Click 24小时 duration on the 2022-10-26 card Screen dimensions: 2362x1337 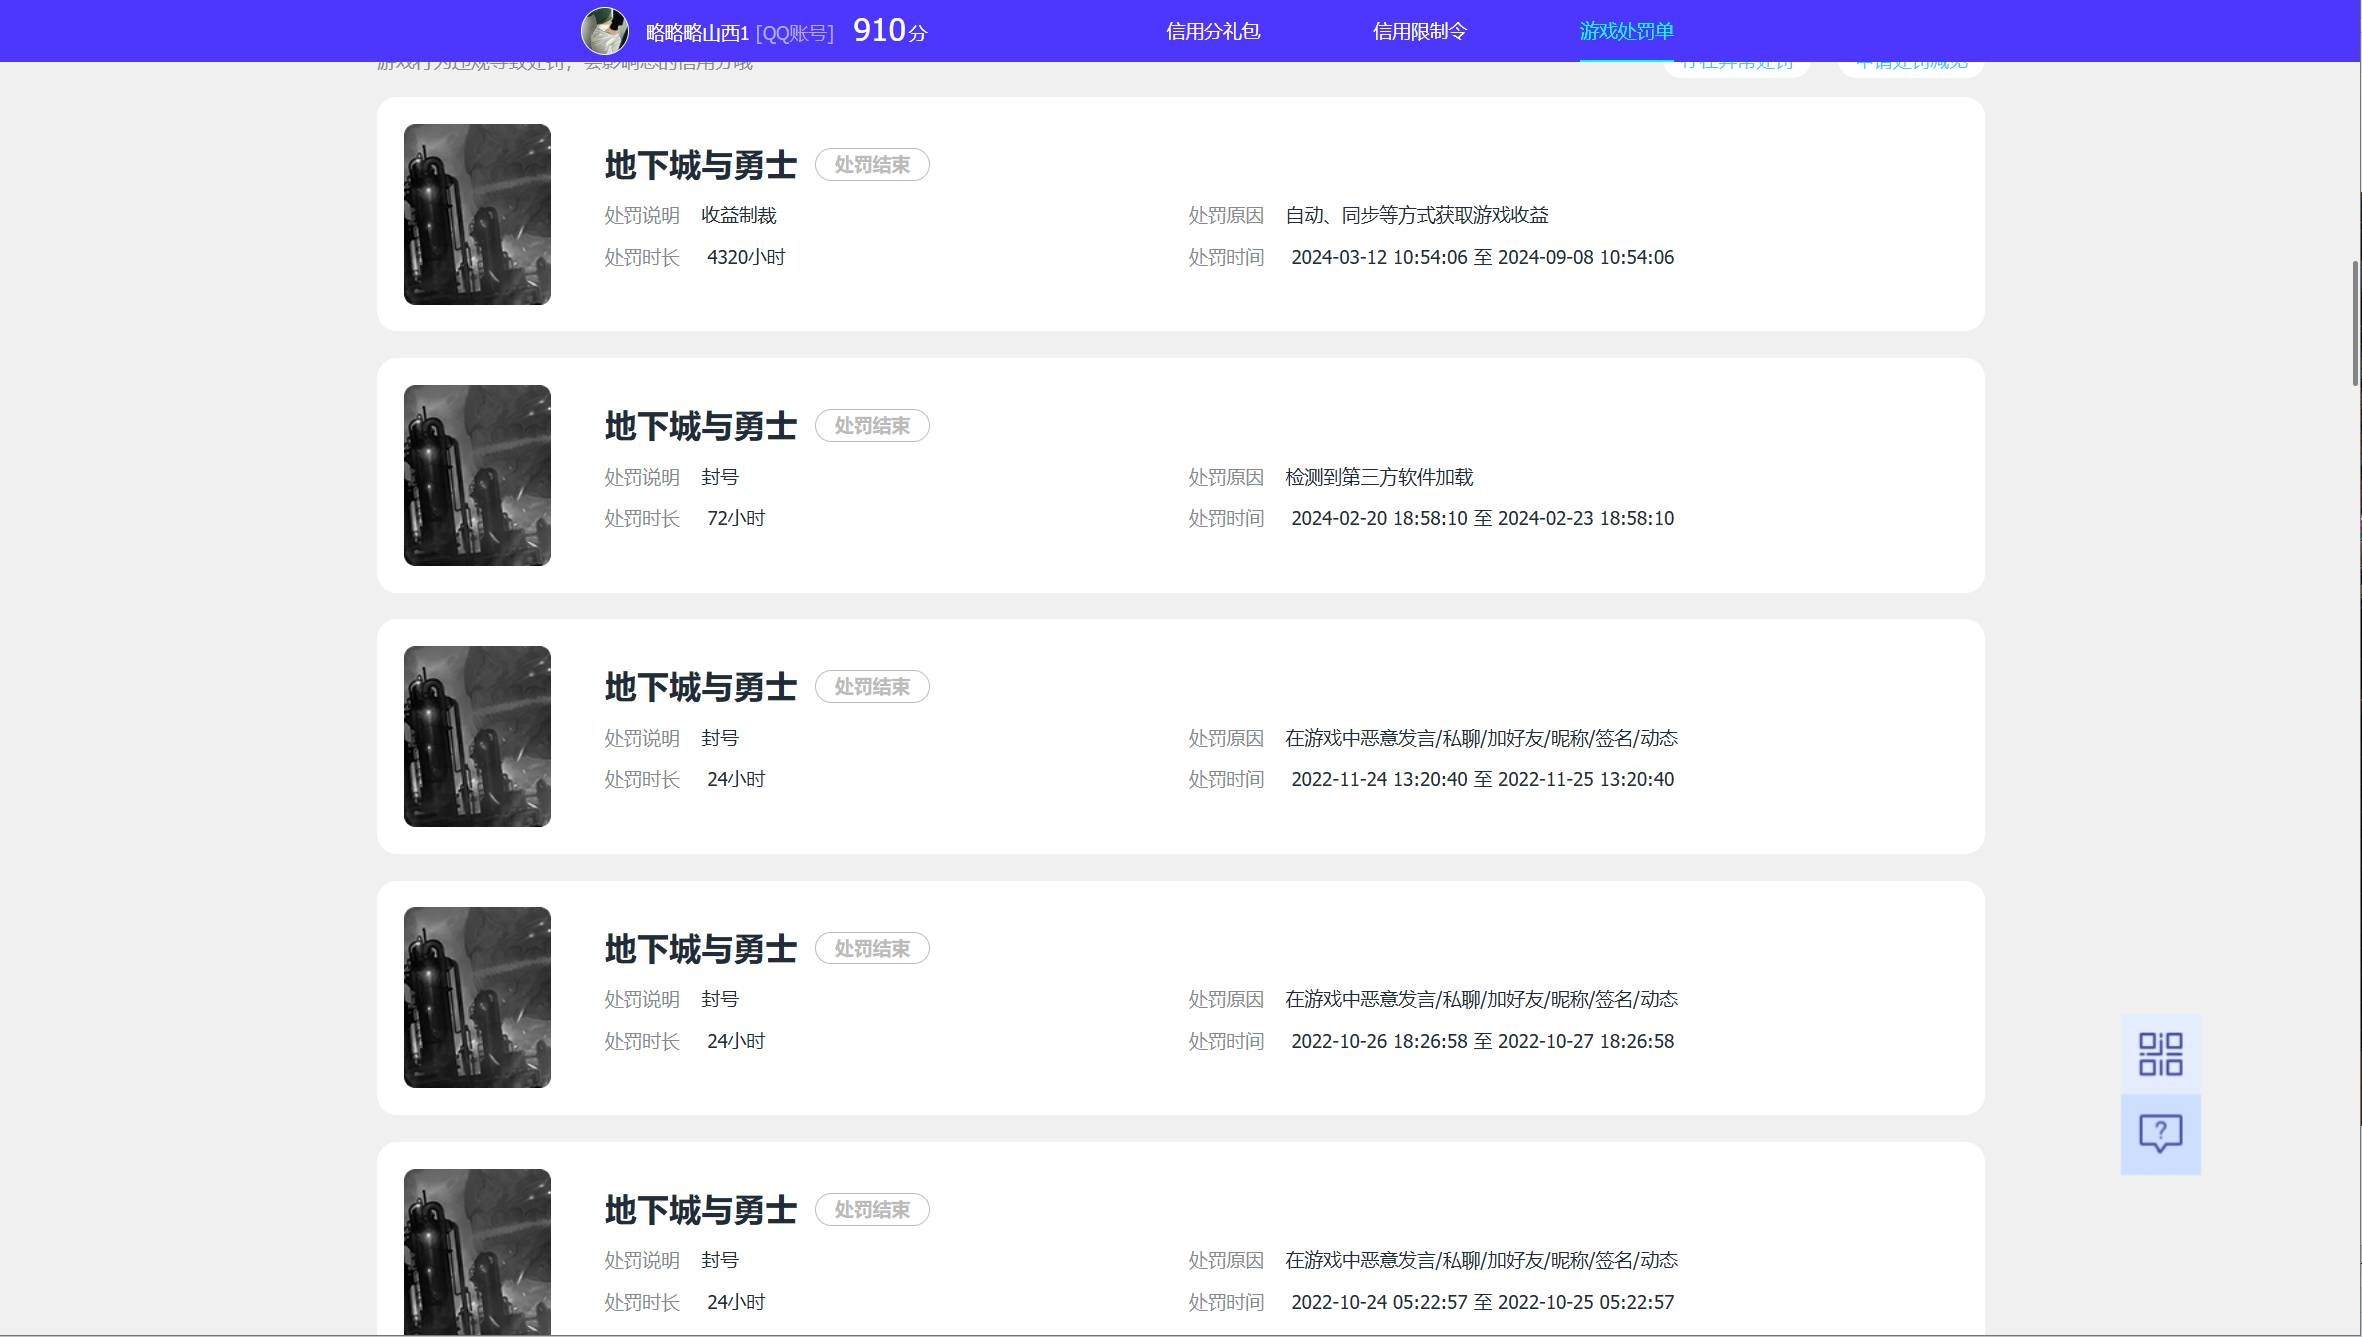(736, 1042)
